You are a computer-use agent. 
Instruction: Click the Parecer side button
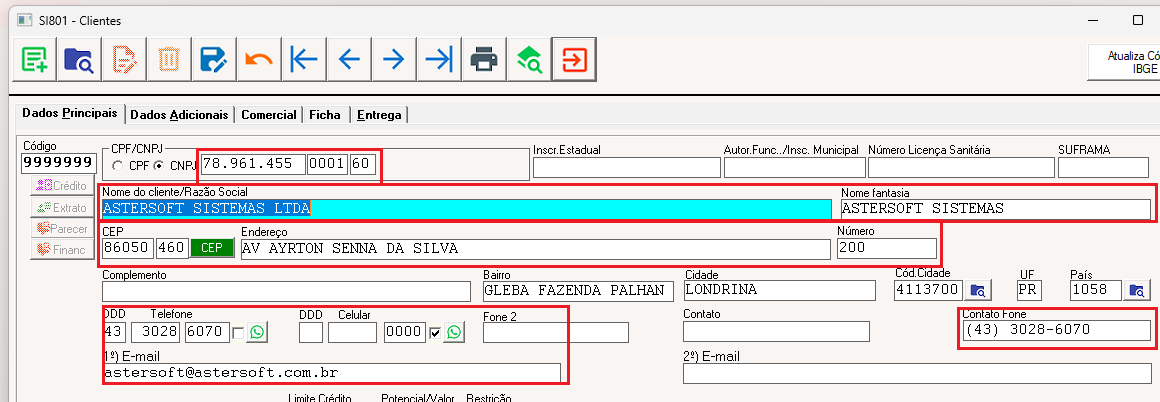pyautogui.click(x=62, y=229)
